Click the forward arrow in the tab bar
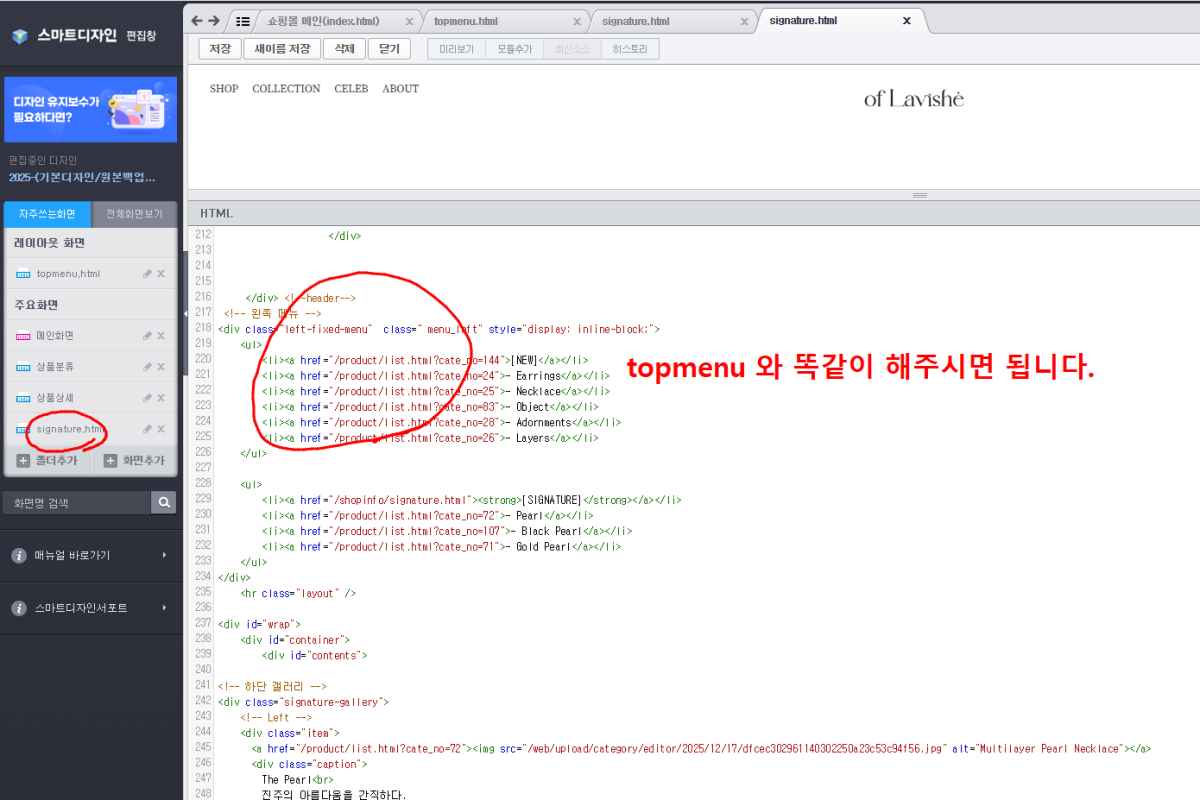The height and width of the screenshot is (800, 1200). click(213, 21)
